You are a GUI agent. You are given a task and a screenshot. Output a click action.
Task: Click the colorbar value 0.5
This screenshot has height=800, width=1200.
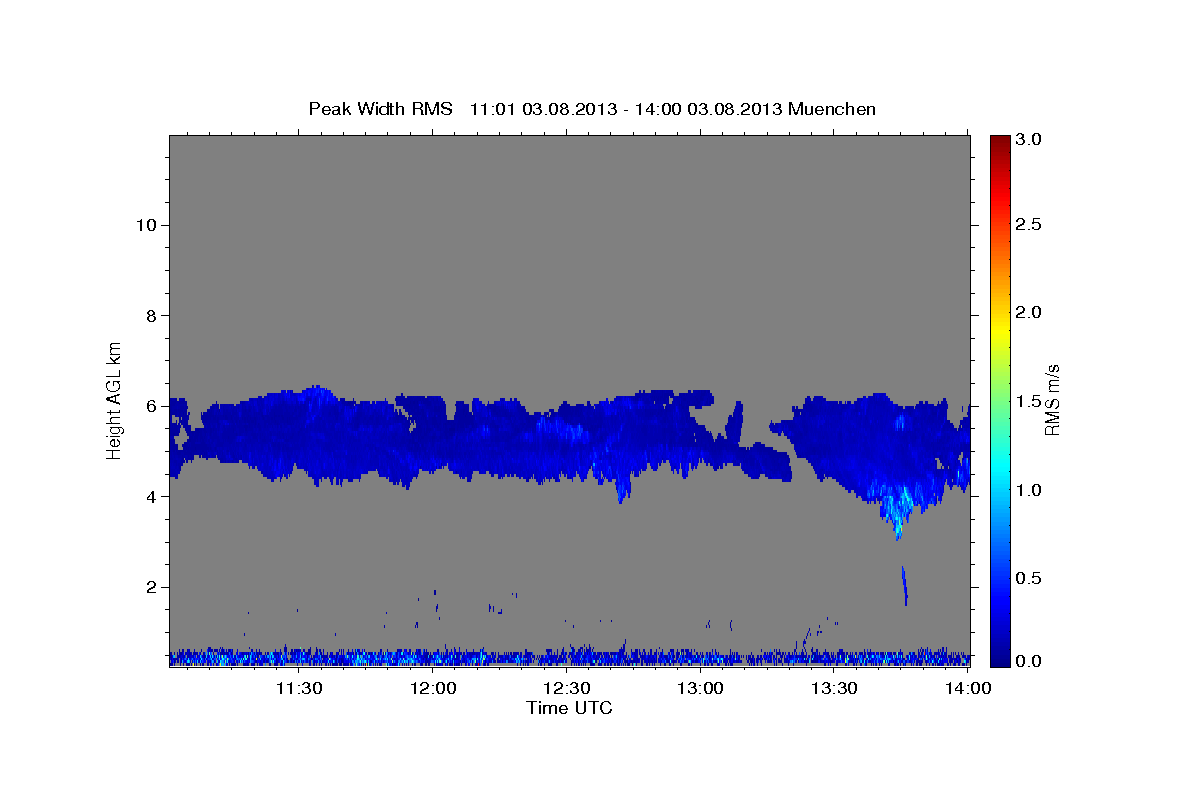[x=1031, y=577]
